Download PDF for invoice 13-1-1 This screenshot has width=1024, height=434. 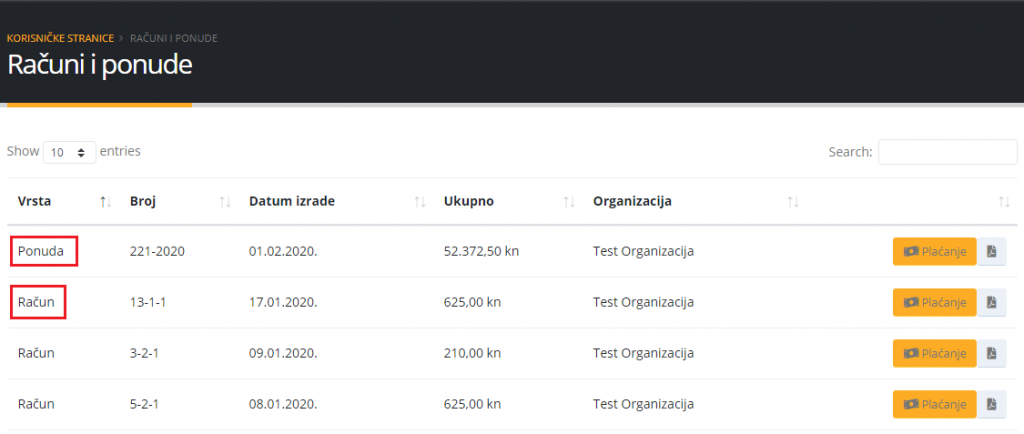point(991,302)
